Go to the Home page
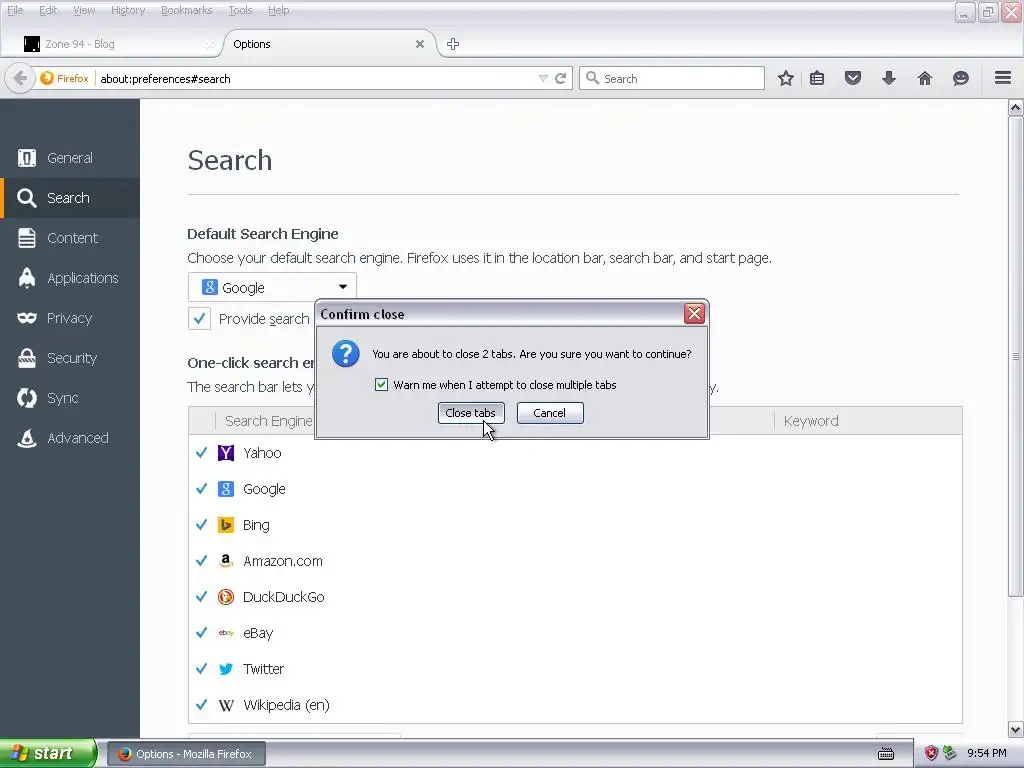Image resolution: width=1024 pixels, height=768 pixels. (925, 78)
